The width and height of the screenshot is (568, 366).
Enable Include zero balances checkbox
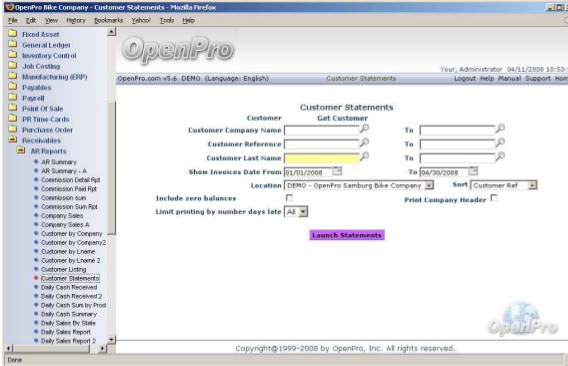coord(289,198)
